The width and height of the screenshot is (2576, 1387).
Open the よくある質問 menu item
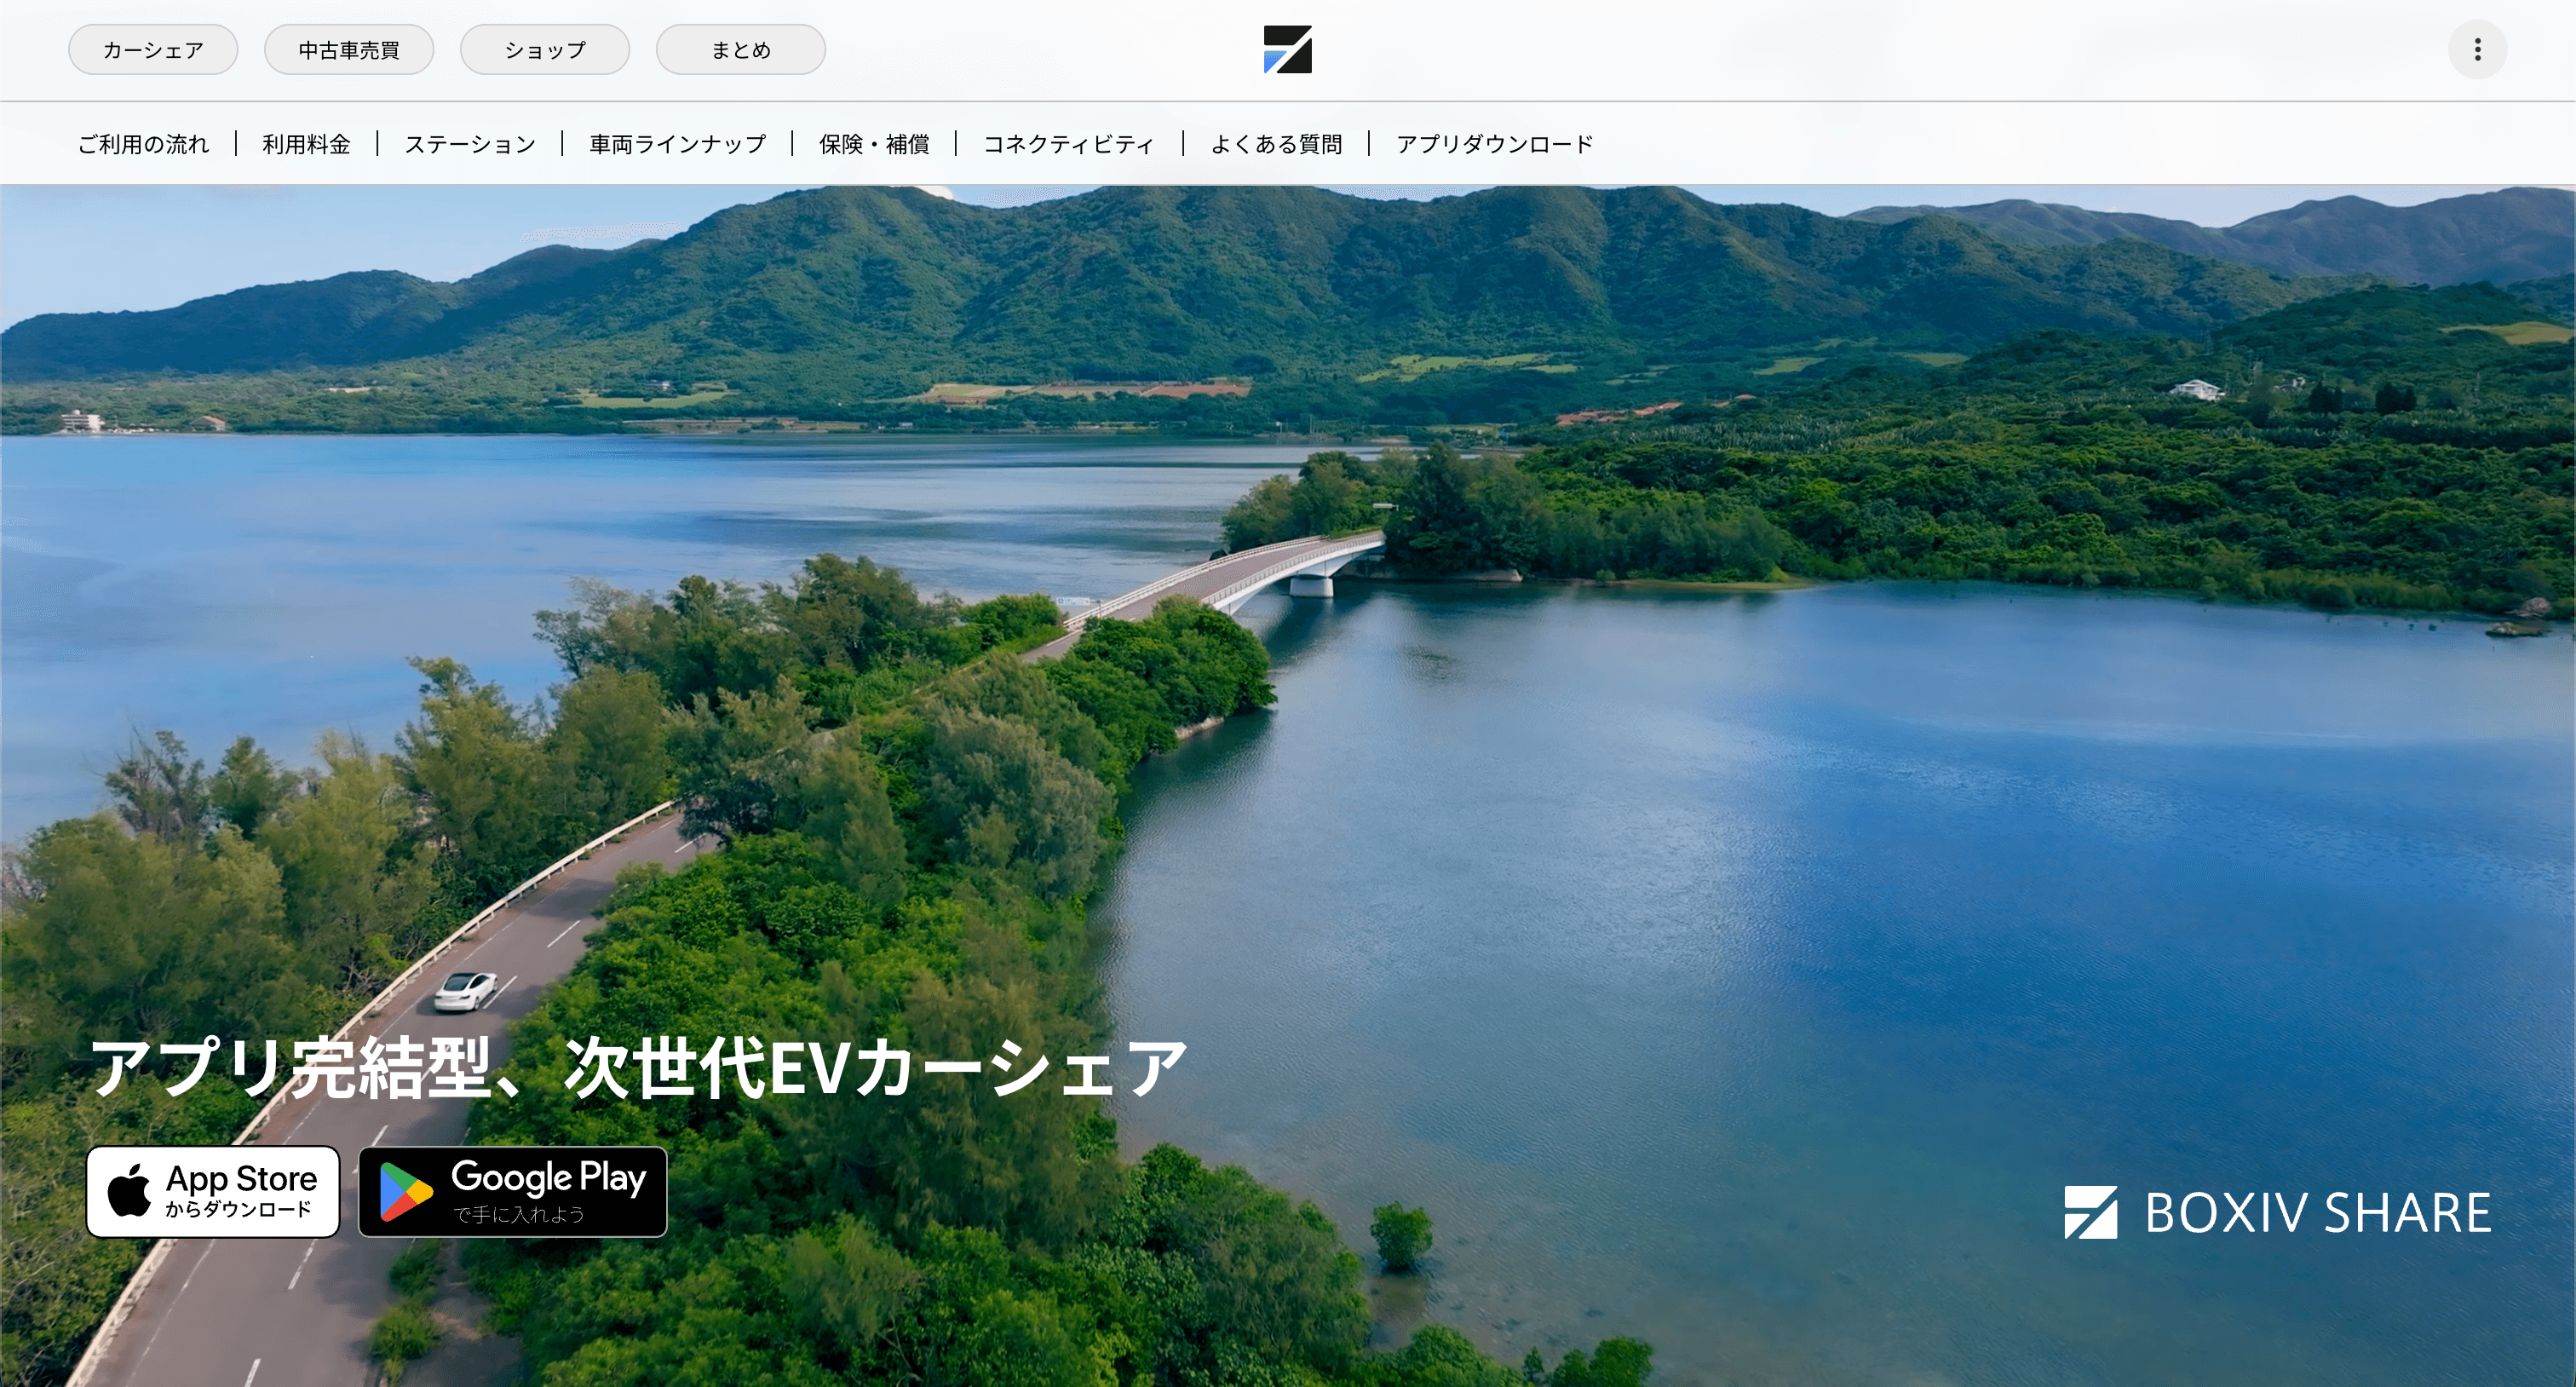(1276, 144)
